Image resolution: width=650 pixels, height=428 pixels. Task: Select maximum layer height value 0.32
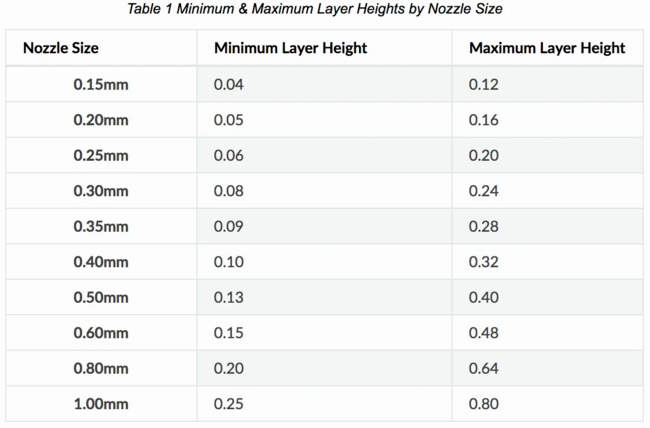tap(484, 262)
